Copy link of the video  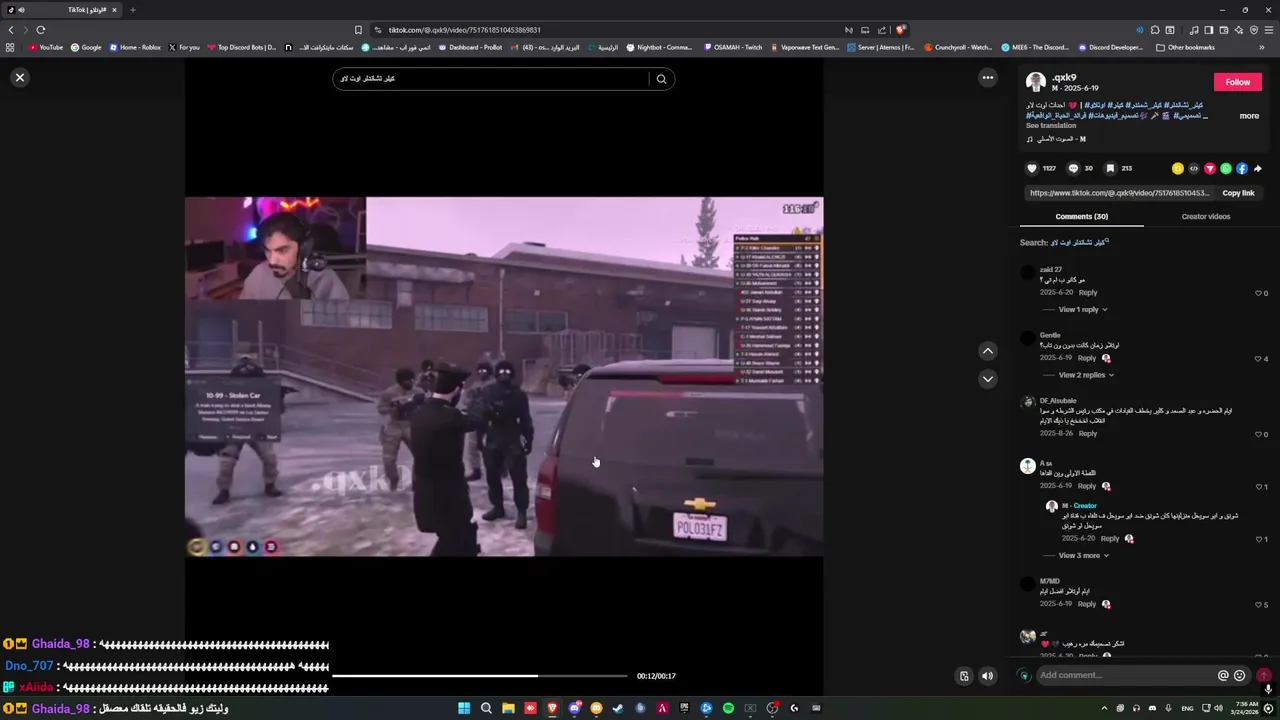(x=1238, y=193)
